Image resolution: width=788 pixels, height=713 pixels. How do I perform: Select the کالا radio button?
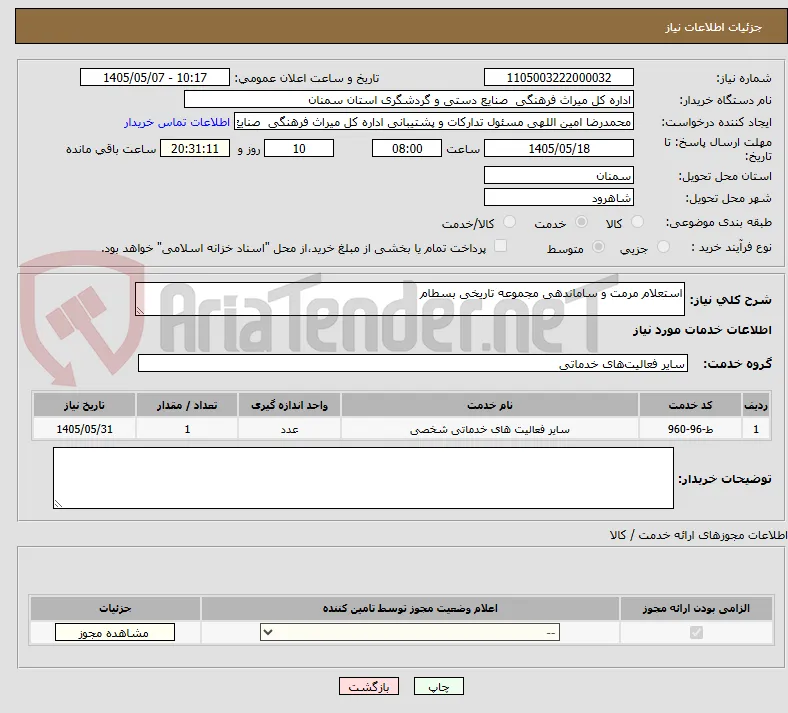[x=637, y=222]
